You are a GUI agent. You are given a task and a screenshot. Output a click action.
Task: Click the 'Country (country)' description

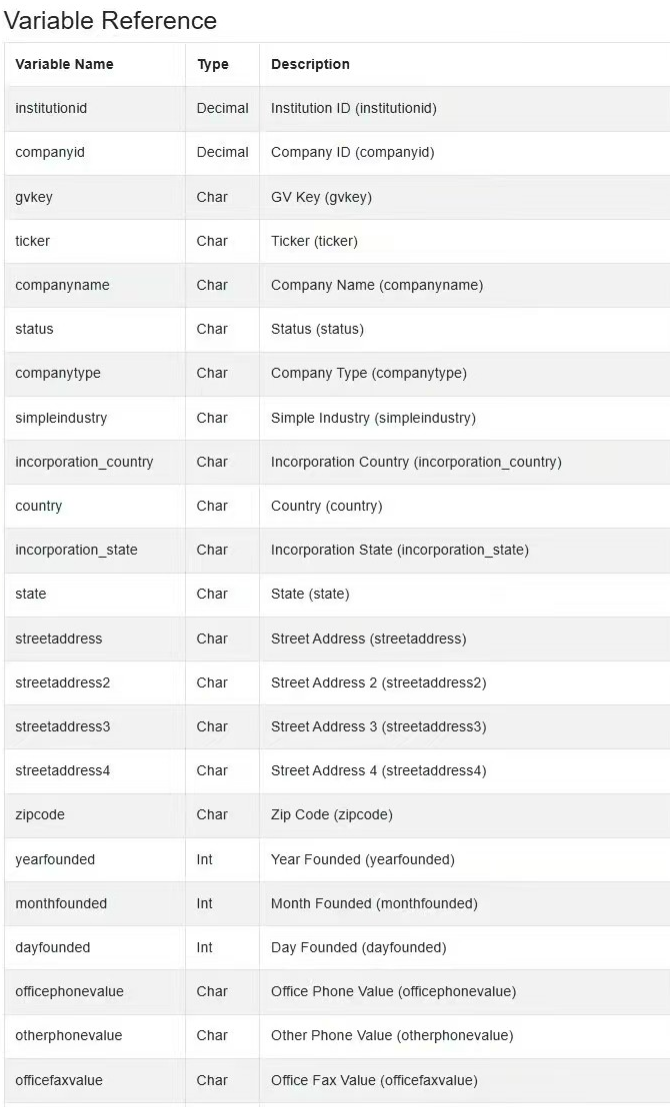pyautogui.click(x=326, y=506)
